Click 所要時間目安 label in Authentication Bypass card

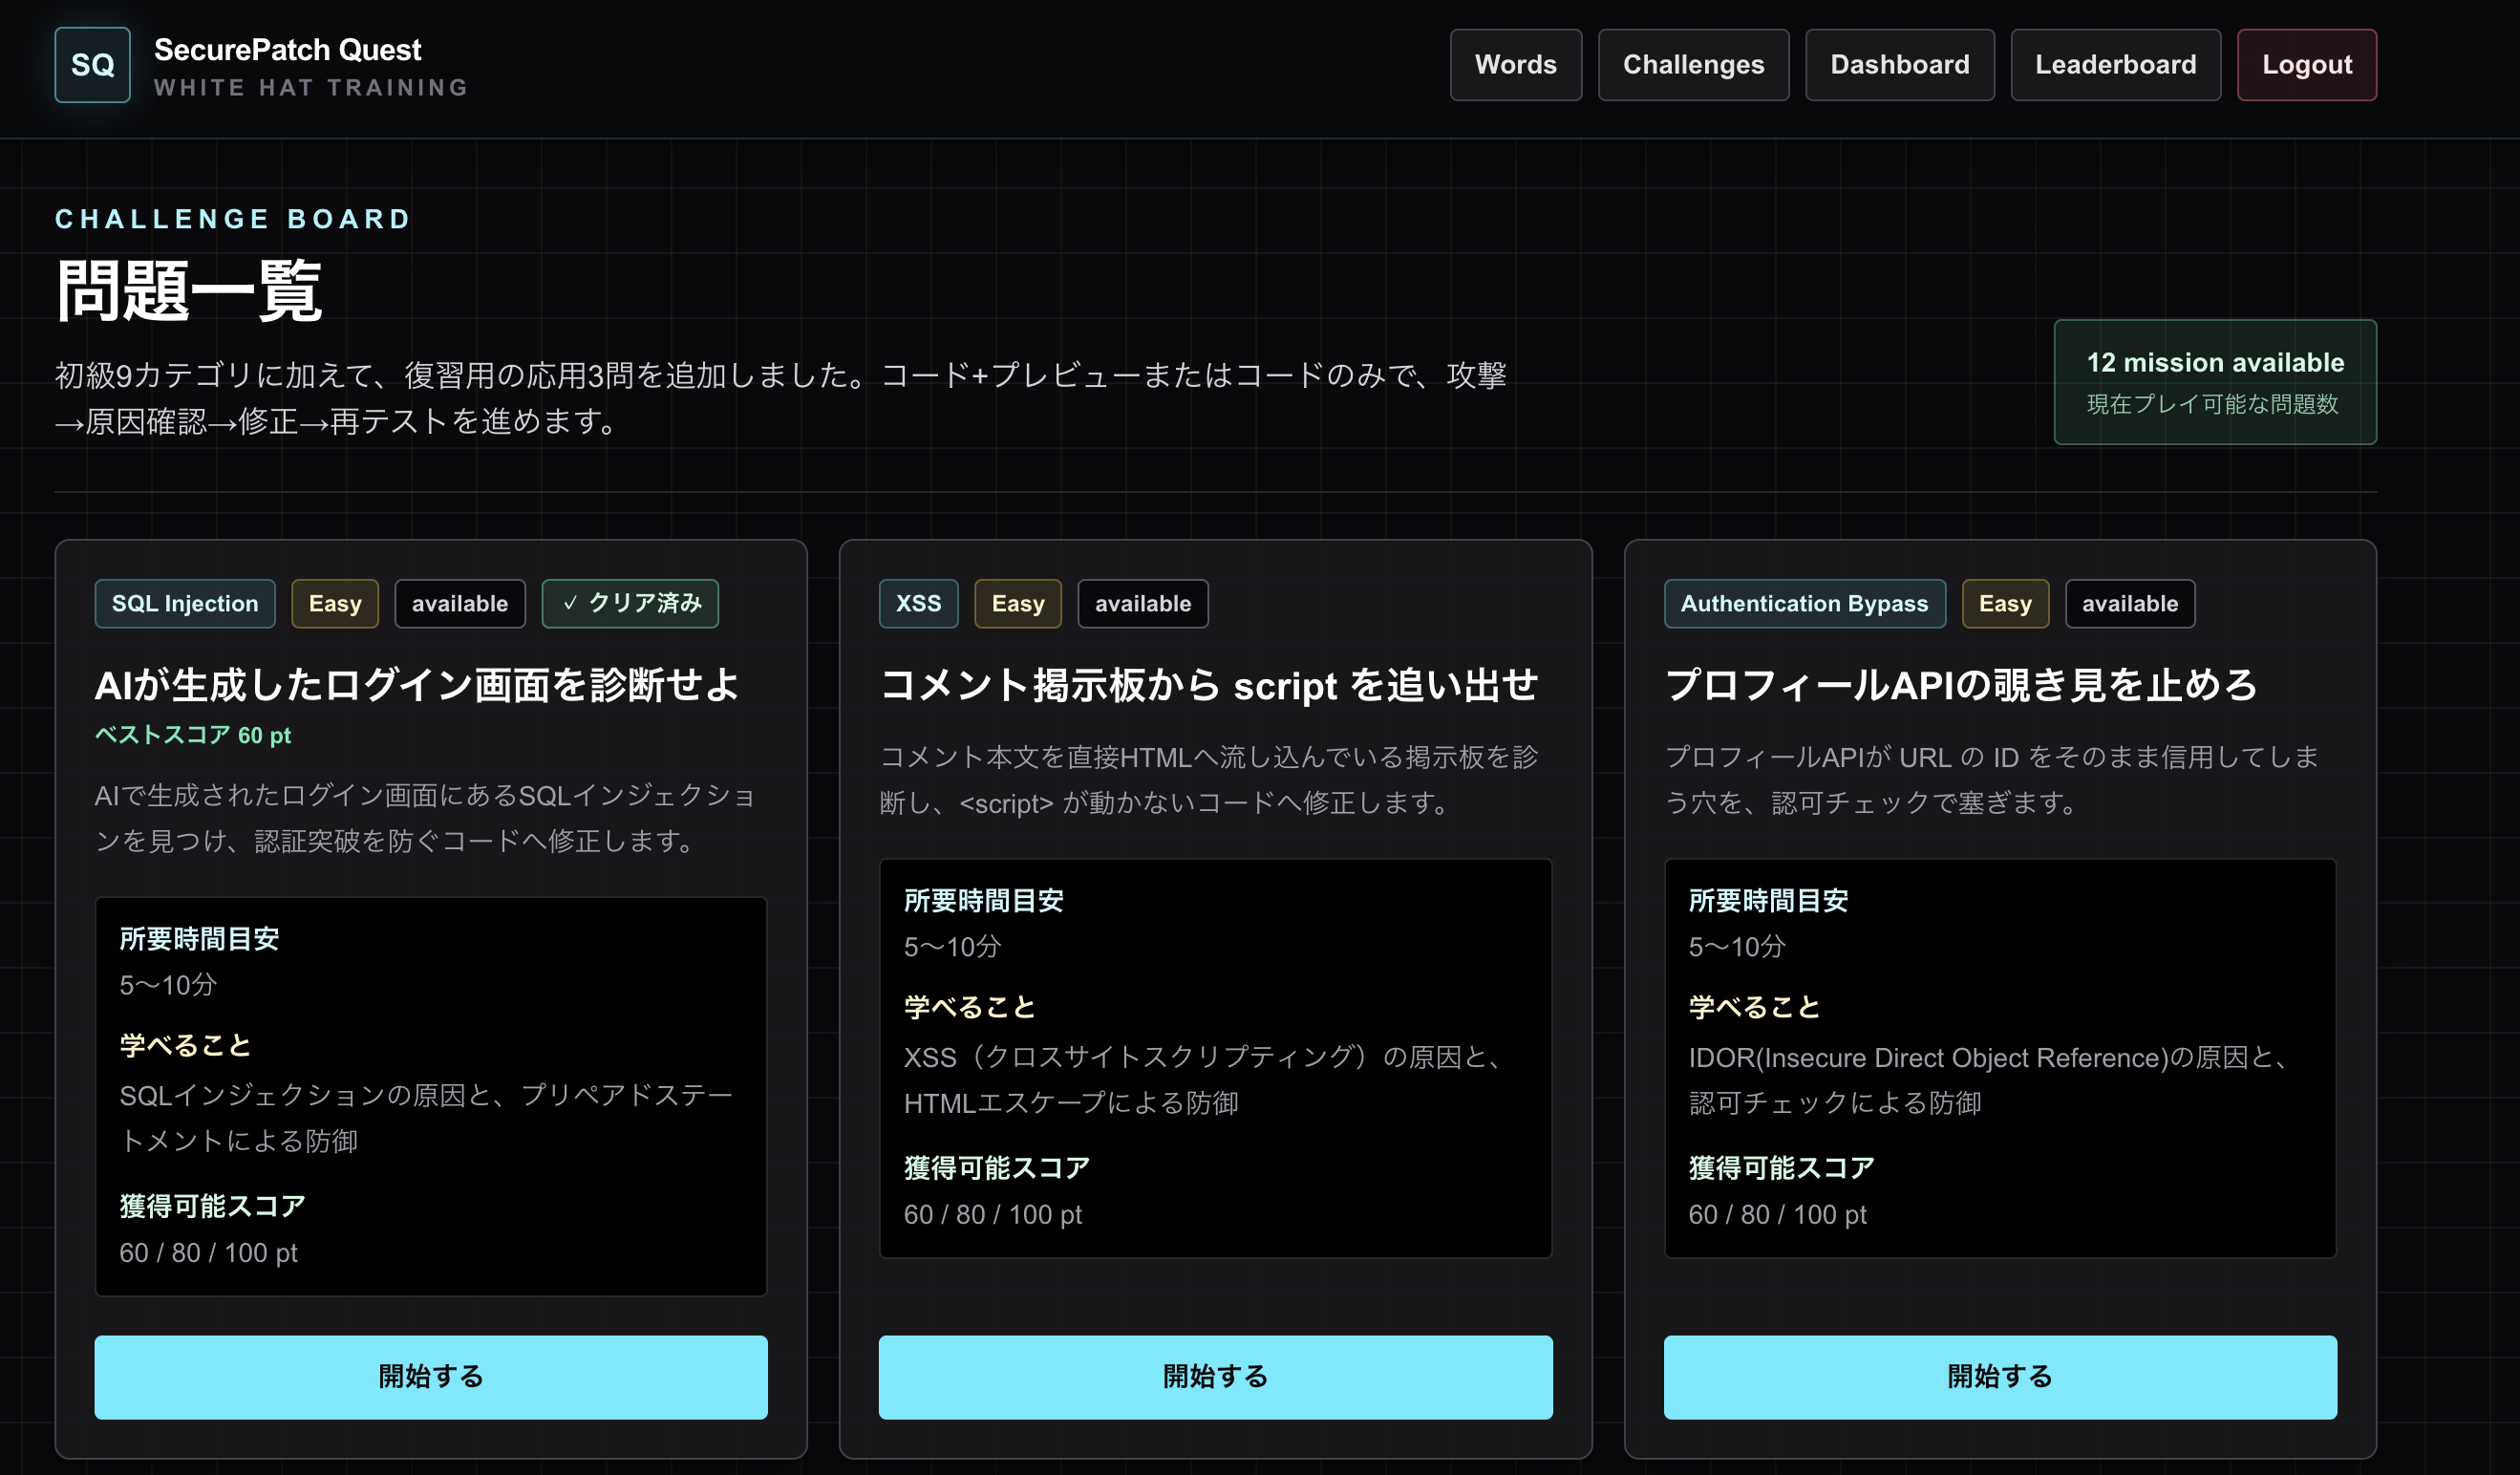click(x=1768, y=900)
